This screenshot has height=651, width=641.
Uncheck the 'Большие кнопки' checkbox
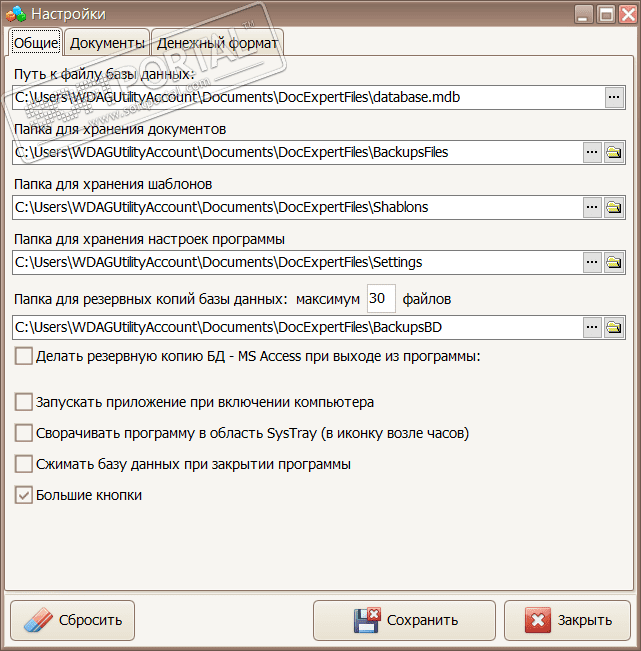(x=24, y=494)
